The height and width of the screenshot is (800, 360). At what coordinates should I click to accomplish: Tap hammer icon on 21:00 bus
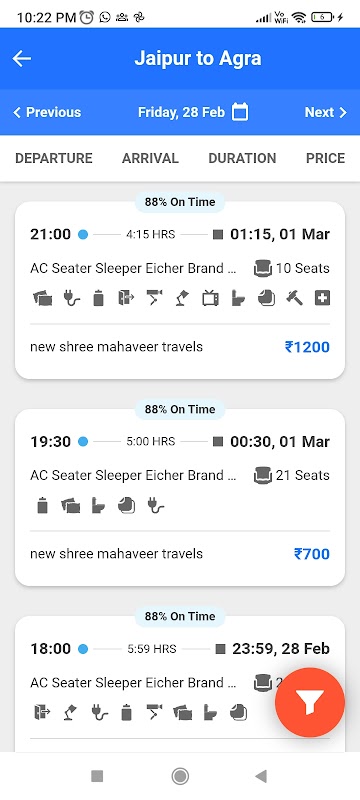[294, 298]
